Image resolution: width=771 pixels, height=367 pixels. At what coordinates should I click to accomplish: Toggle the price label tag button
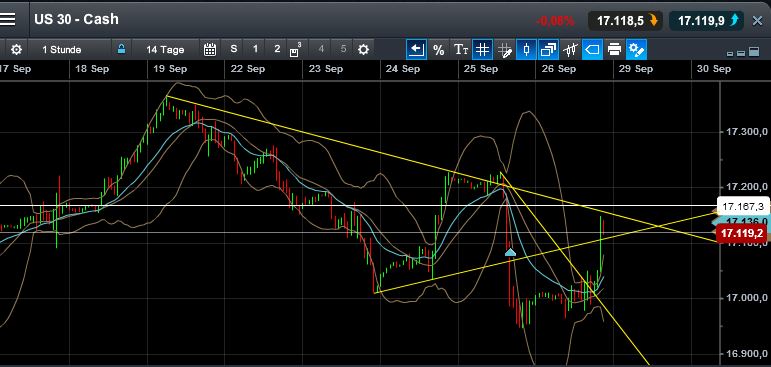click(x=592, y=50)
